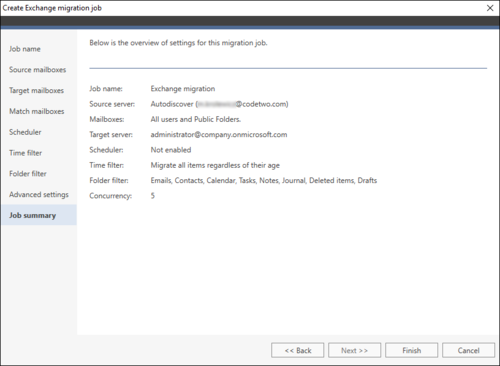Open the Job name step
Screen dimensions: 500x366
pos(25,49)
